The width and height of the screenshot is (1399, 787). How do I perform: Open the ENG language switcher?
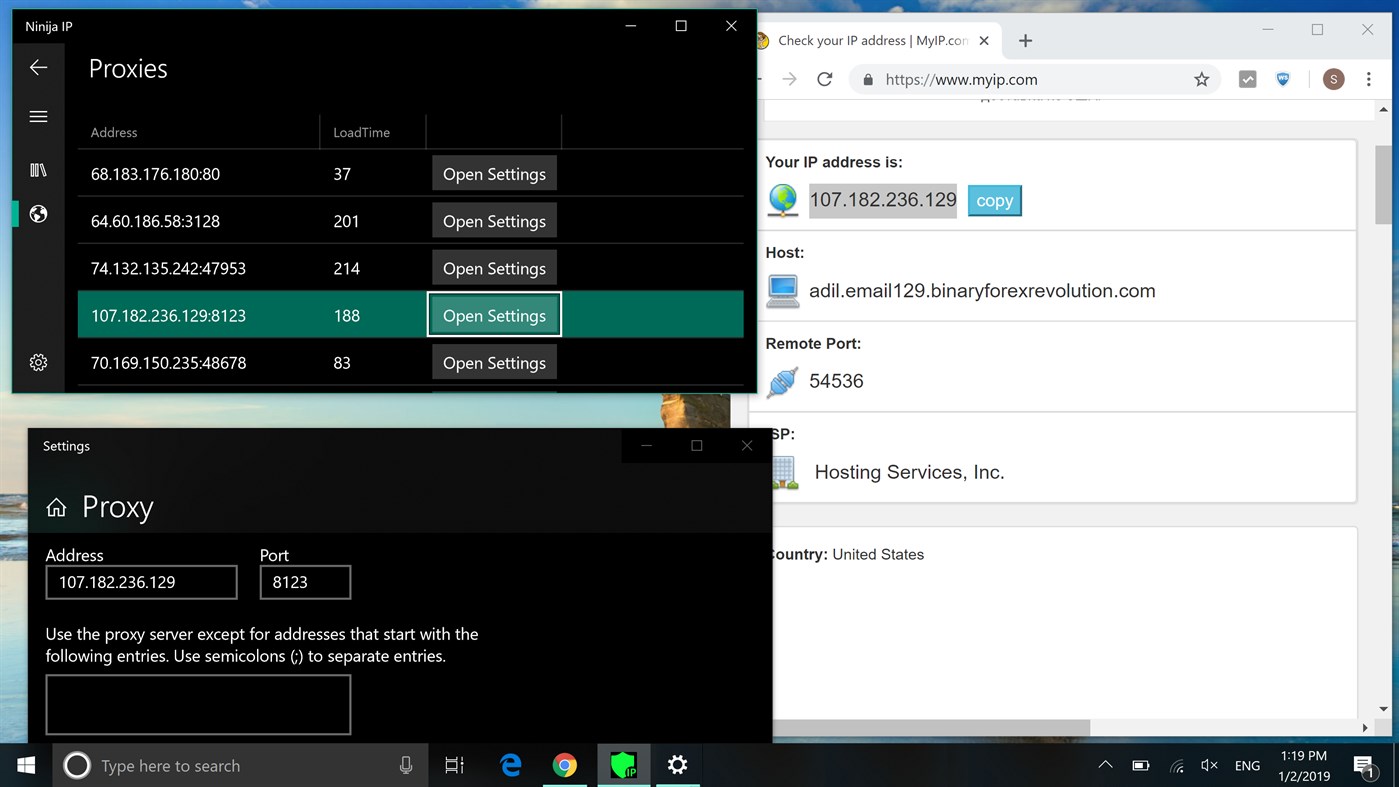tap(1247, 764)
